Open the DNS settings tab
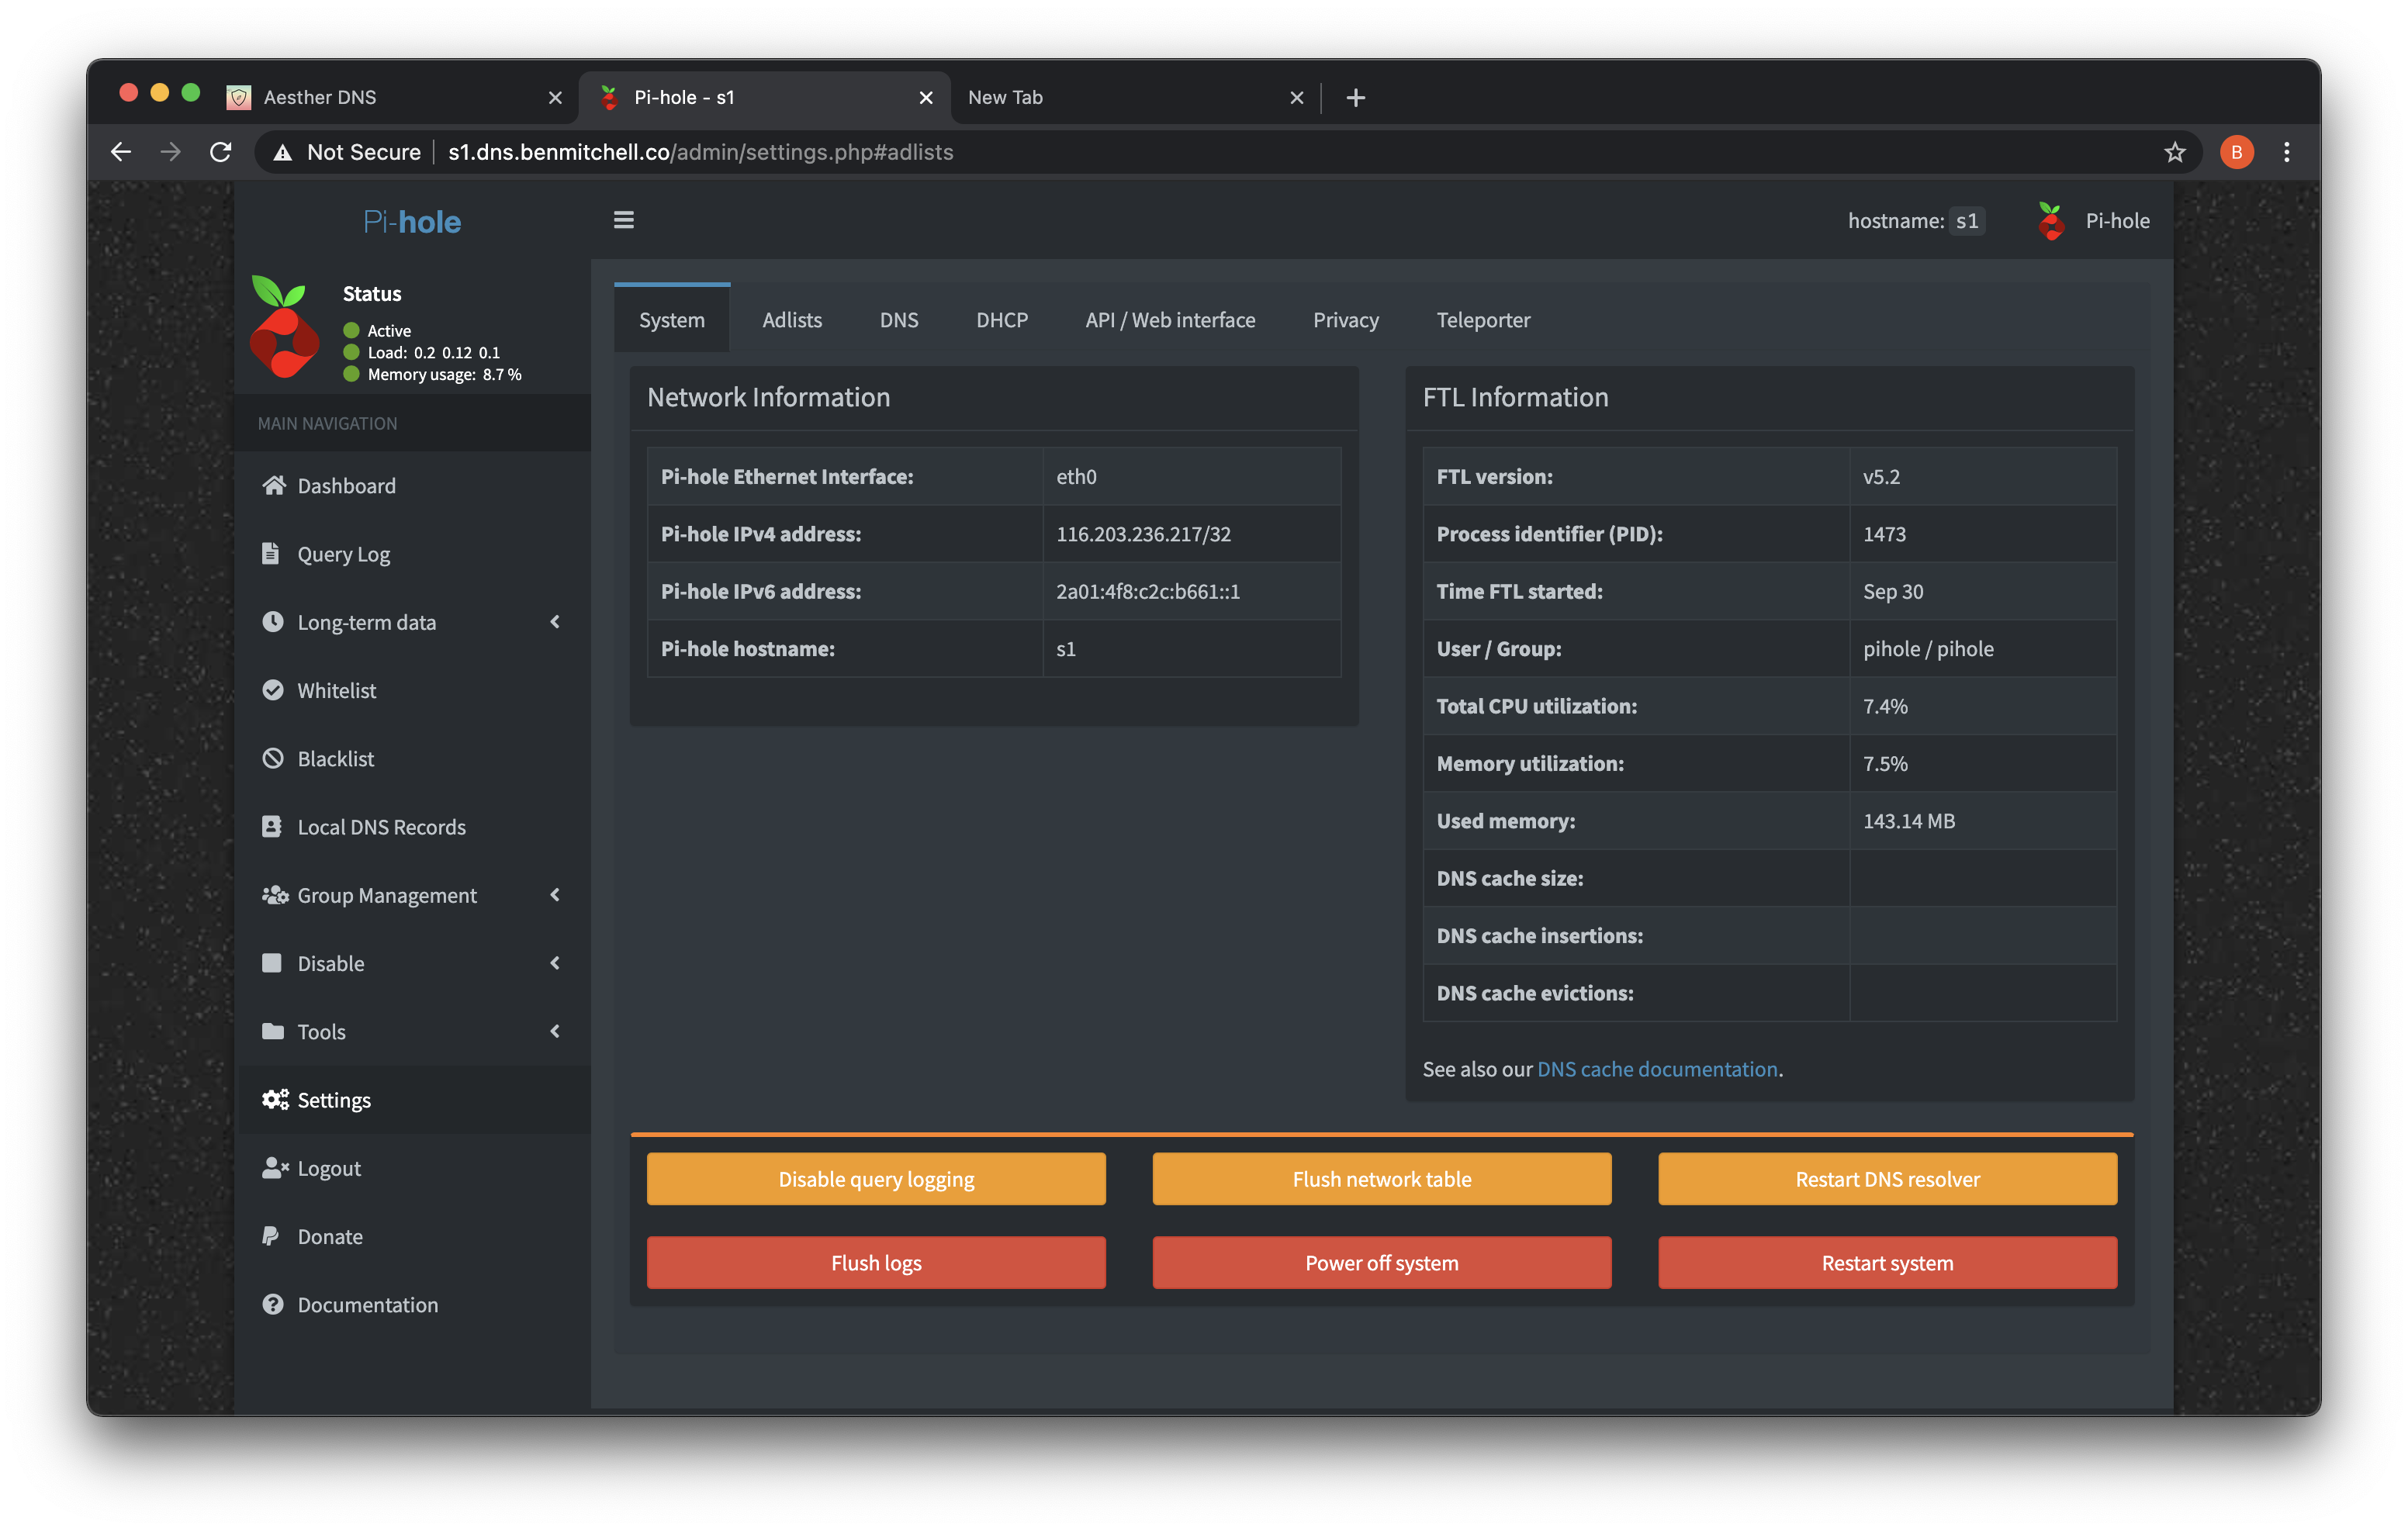2408x1531 pixels. (x=899, y=319)
